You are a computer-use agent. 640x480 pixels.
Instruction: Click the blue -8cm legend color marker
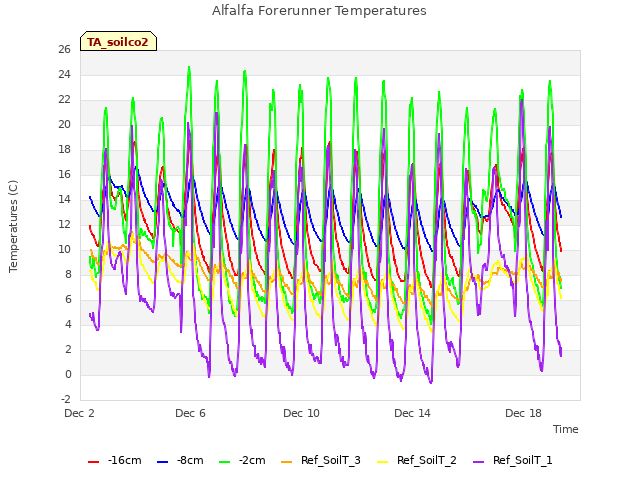pyautogui.click(x=162, y=462)
